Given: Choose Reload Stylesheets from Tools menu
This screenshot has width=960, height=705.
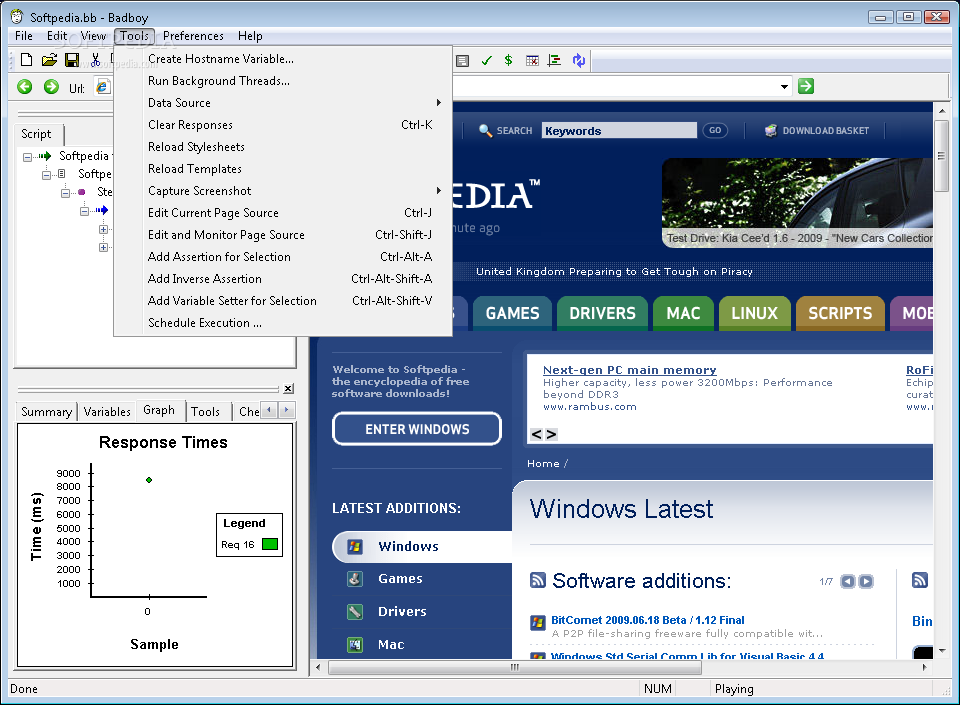Looking at the screenshot, I should coord(283,147).
